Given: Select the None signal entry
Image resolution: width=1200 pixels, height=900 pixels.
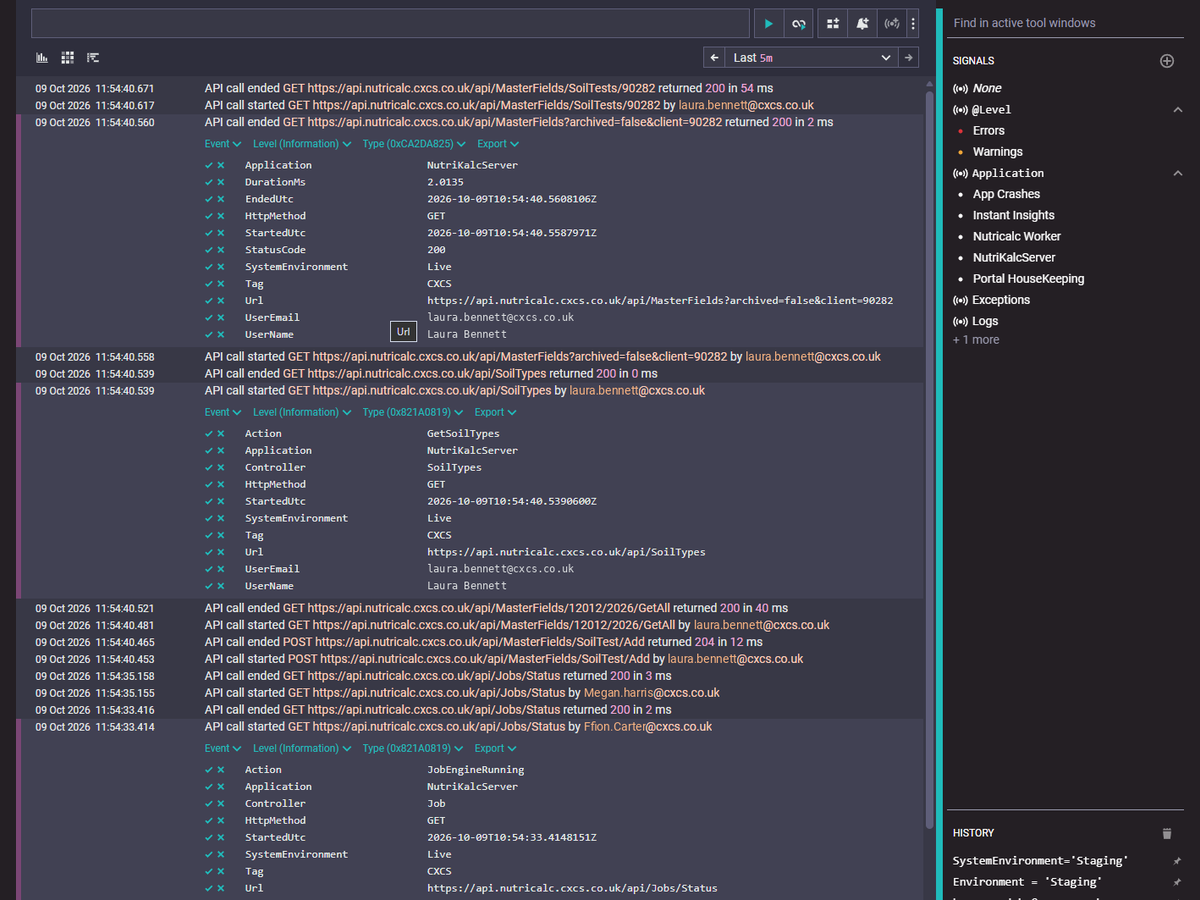Looking at the screenshot, I should pyautogui.click(x=986, y=89).
